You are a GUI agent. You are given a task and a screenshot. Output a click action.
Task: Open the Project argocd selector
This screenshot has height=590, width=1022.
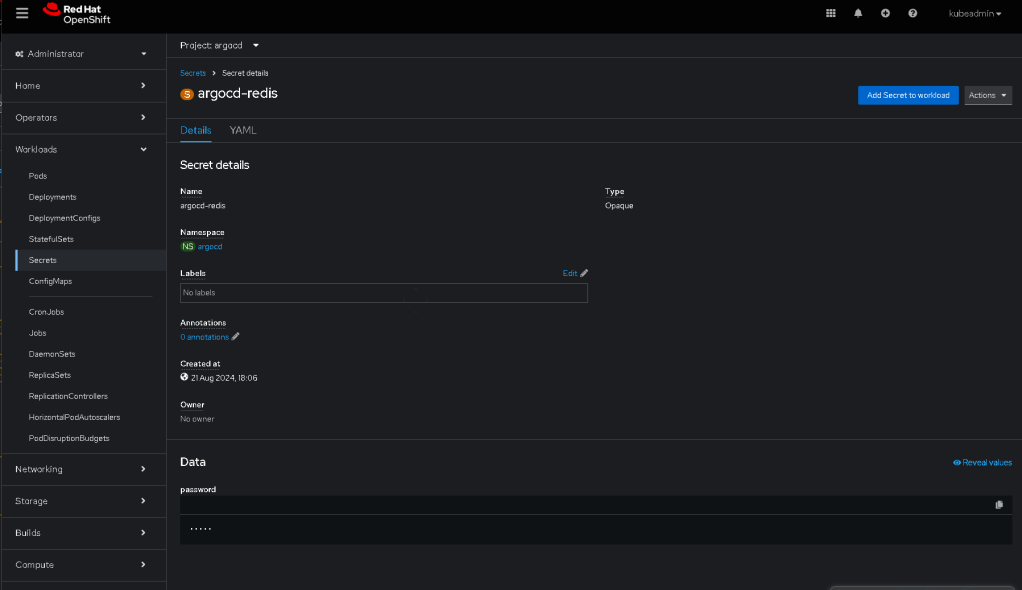click(219, 45)
